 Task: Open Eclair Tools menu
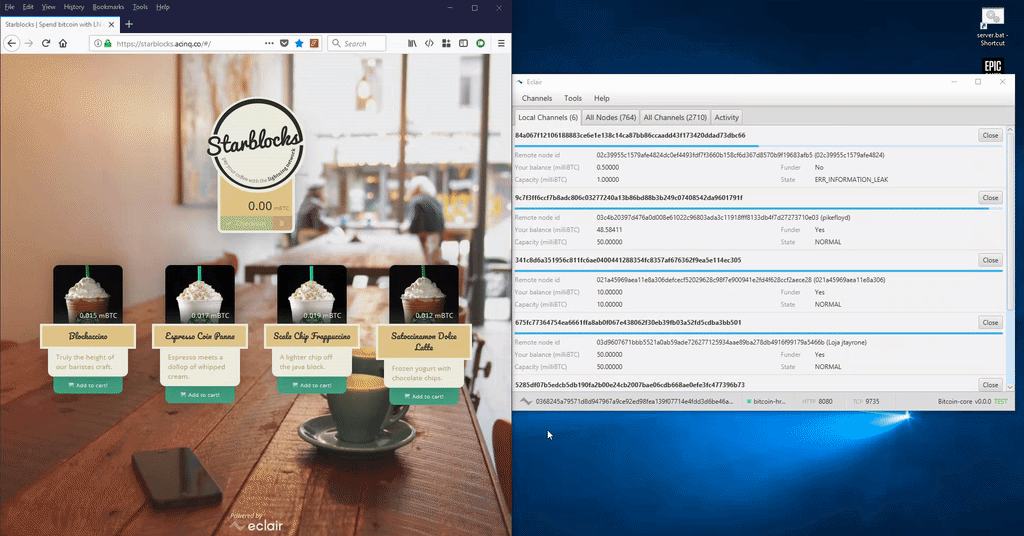(x=573, y=98)
